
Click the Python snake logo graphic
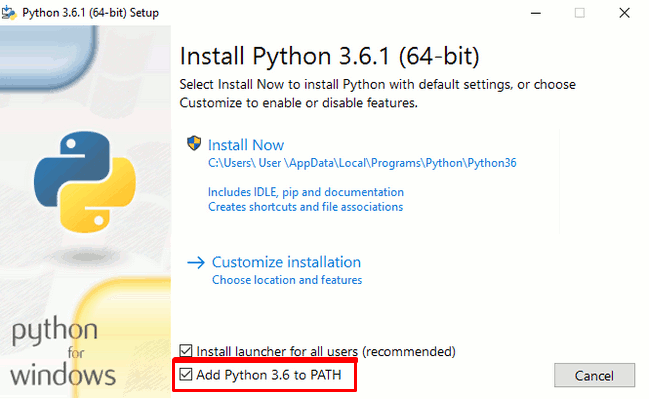pos(85,182)
